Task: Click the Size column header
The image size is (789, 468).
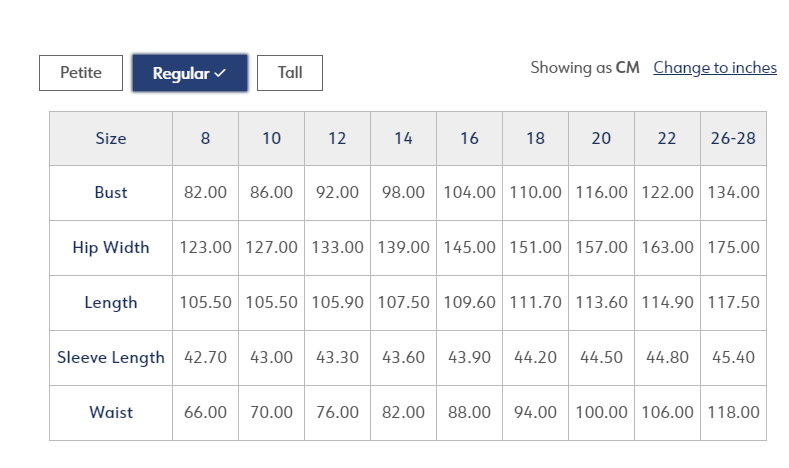Action: click(111, 138)
